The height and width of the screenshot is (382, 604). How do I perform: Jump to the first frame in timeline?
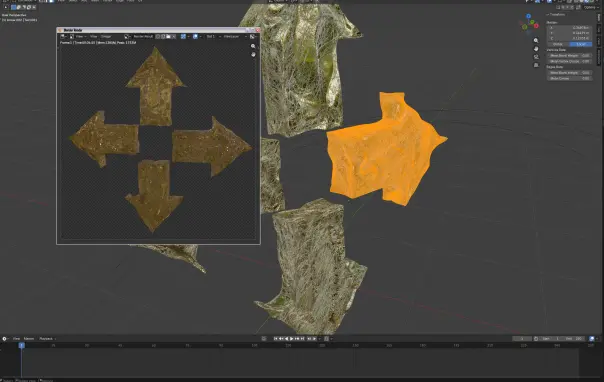click(275, 339)
